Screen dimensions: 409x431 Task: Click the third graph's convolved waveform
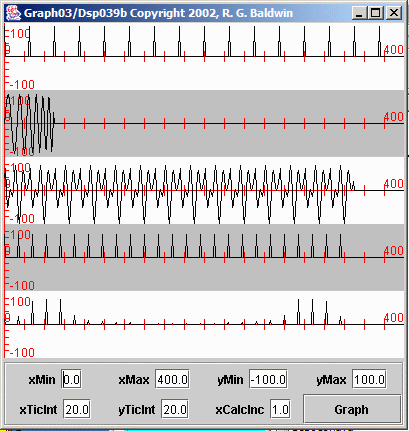point(180,193)
